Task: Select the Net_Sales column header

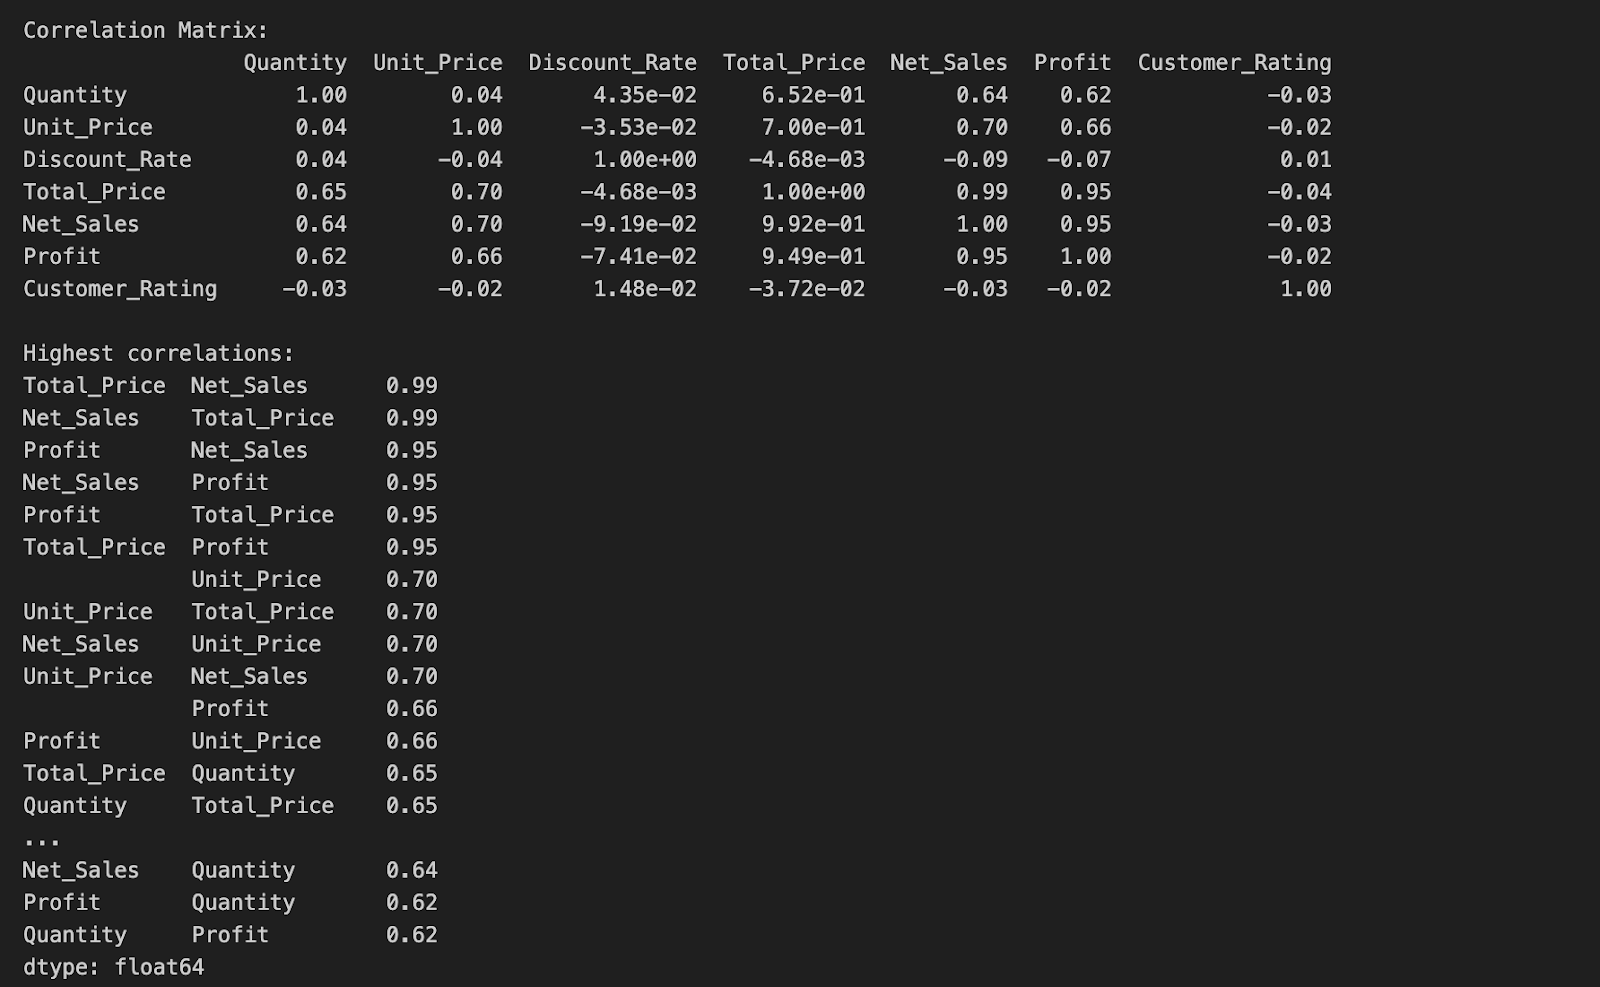Action: click(948, 63)
